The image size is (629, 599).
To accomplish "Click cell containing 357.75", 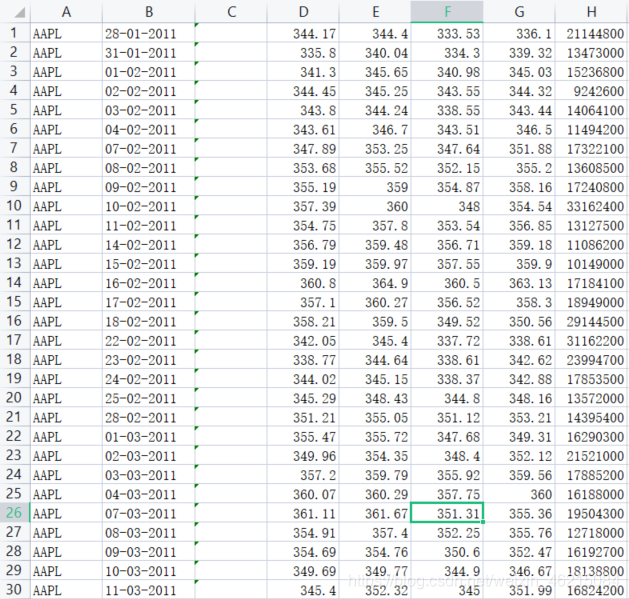I will [447, 493].
